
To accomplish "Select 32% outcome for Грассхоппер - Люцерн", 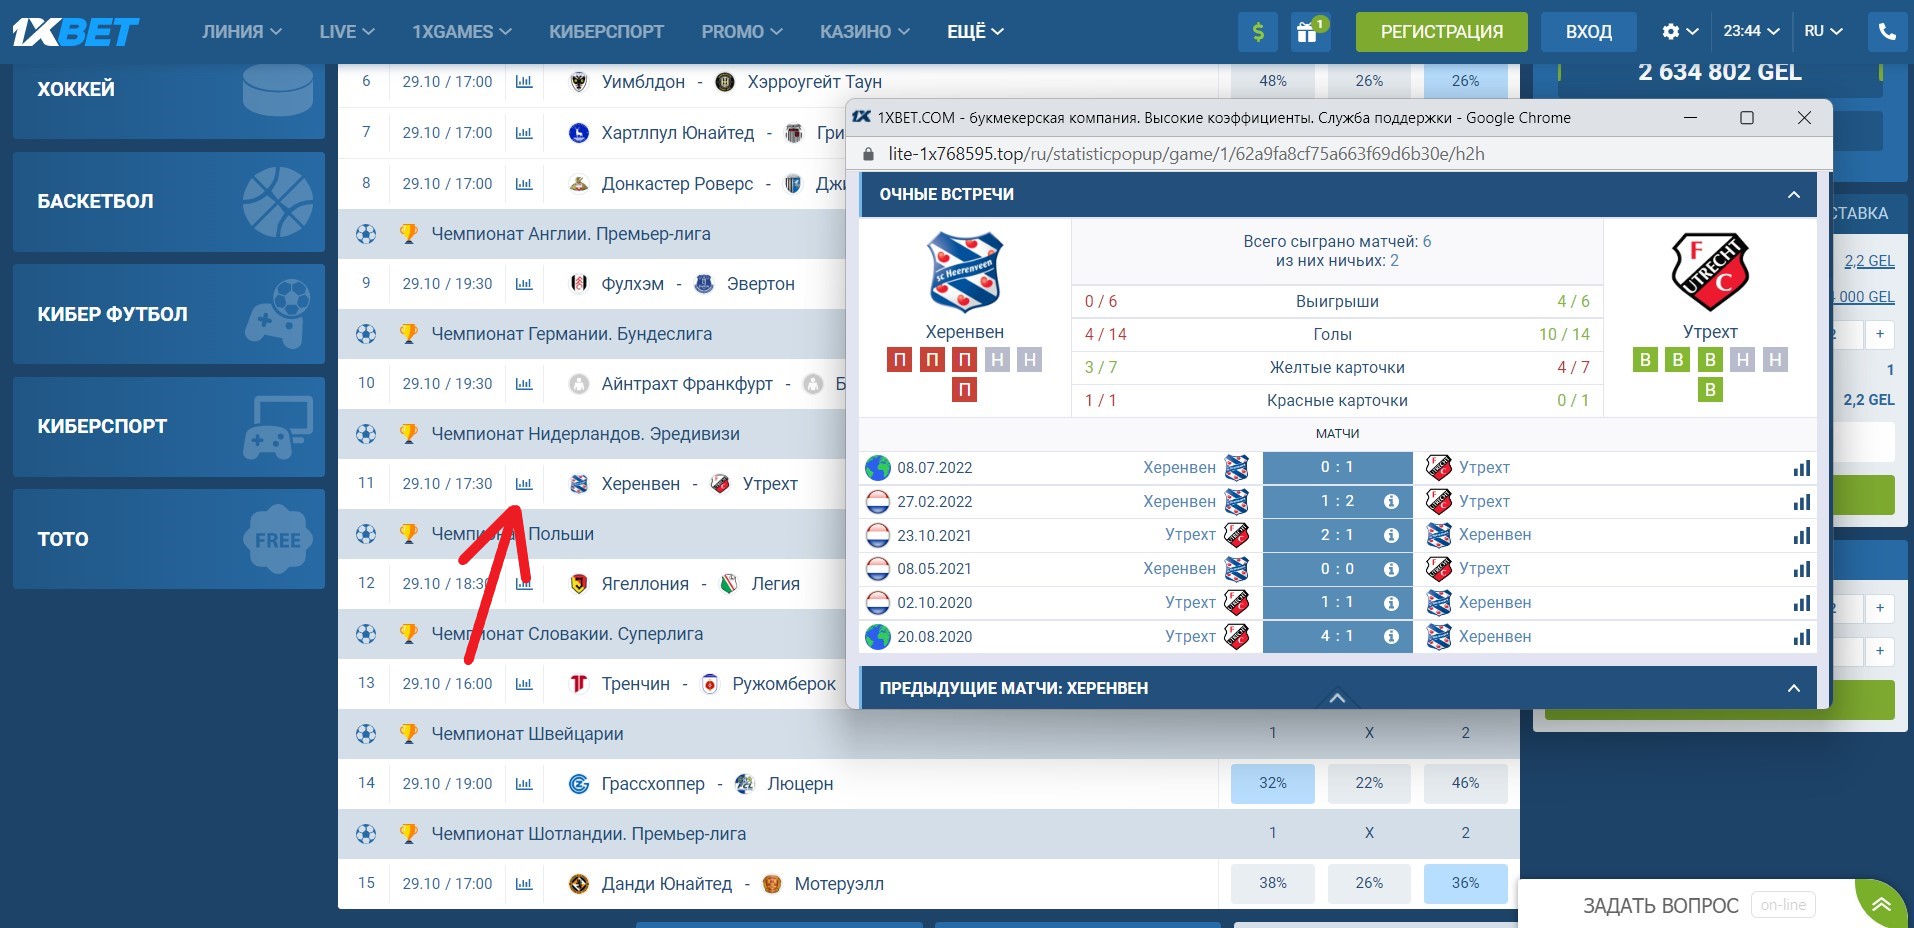I will pos(1273,784).
